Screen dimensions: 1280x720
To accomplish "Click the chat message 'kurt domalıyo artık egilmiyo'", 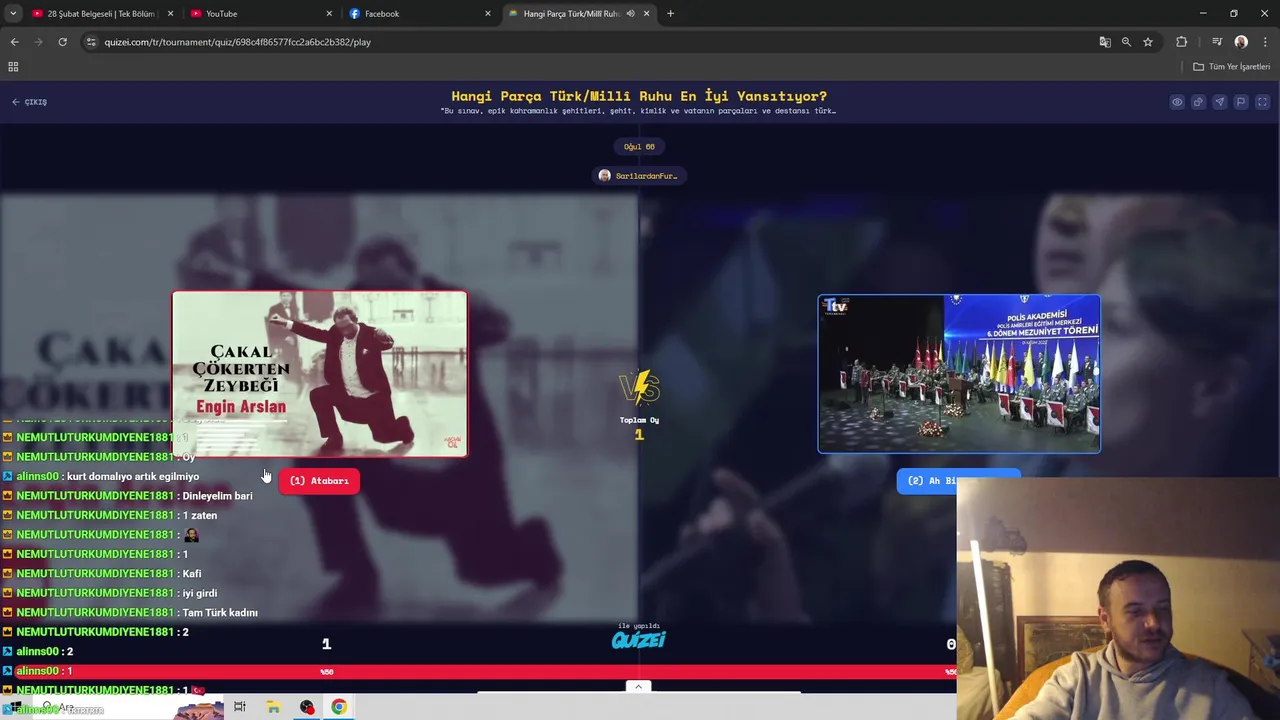I will tap(133, 477).
